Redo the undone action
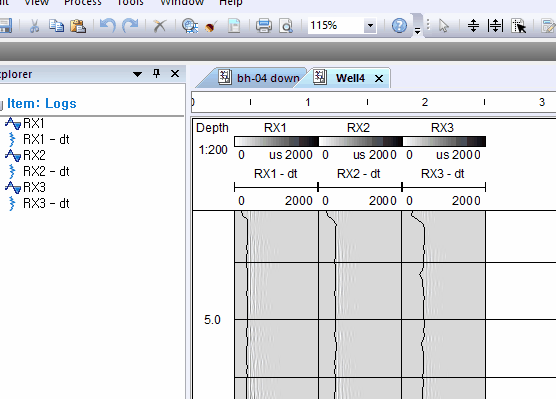 click(130, 26)
